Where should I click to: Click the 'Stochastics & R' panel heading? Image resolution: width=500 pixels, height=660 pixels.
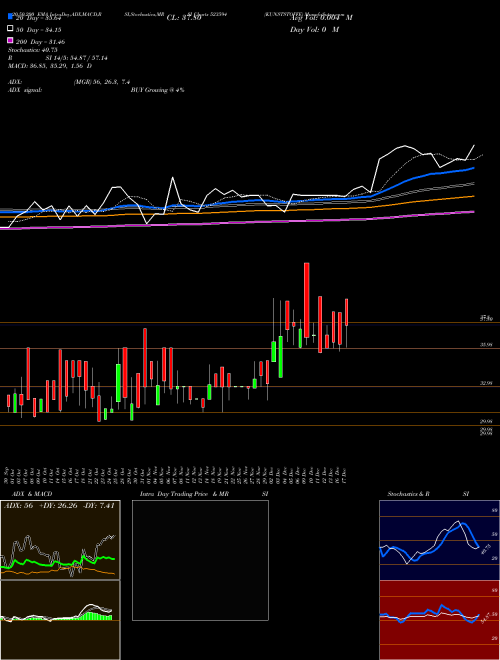click(408, 494)
